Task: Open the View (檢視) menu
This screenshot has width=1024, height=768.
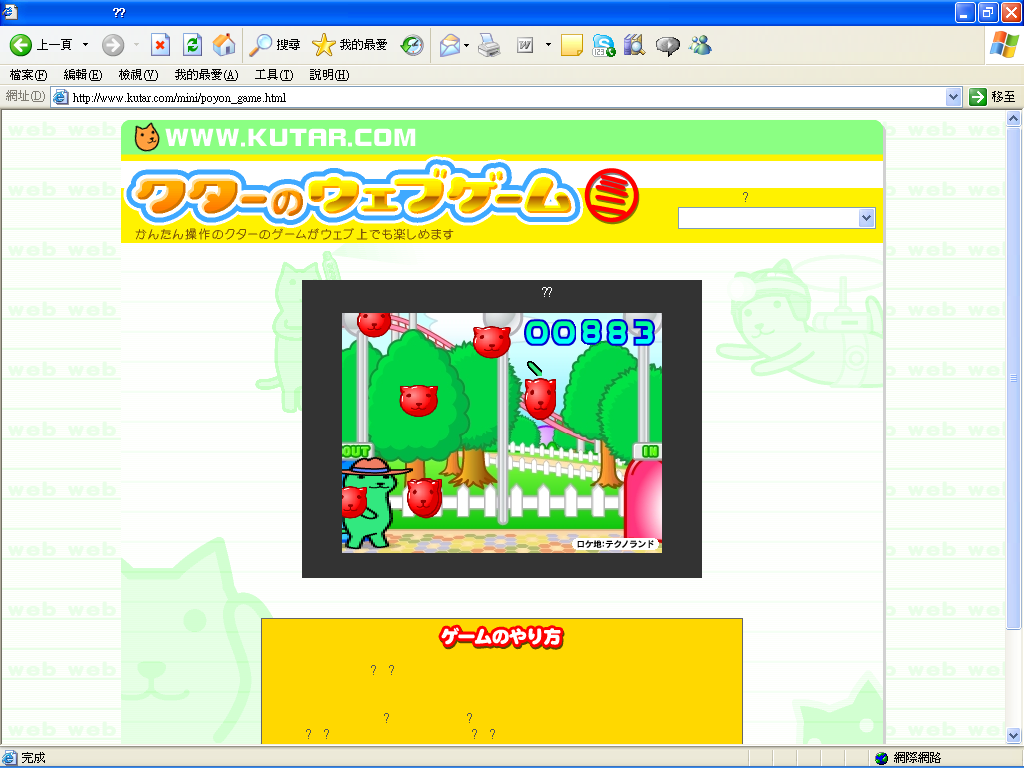Action: pos(138,75)
